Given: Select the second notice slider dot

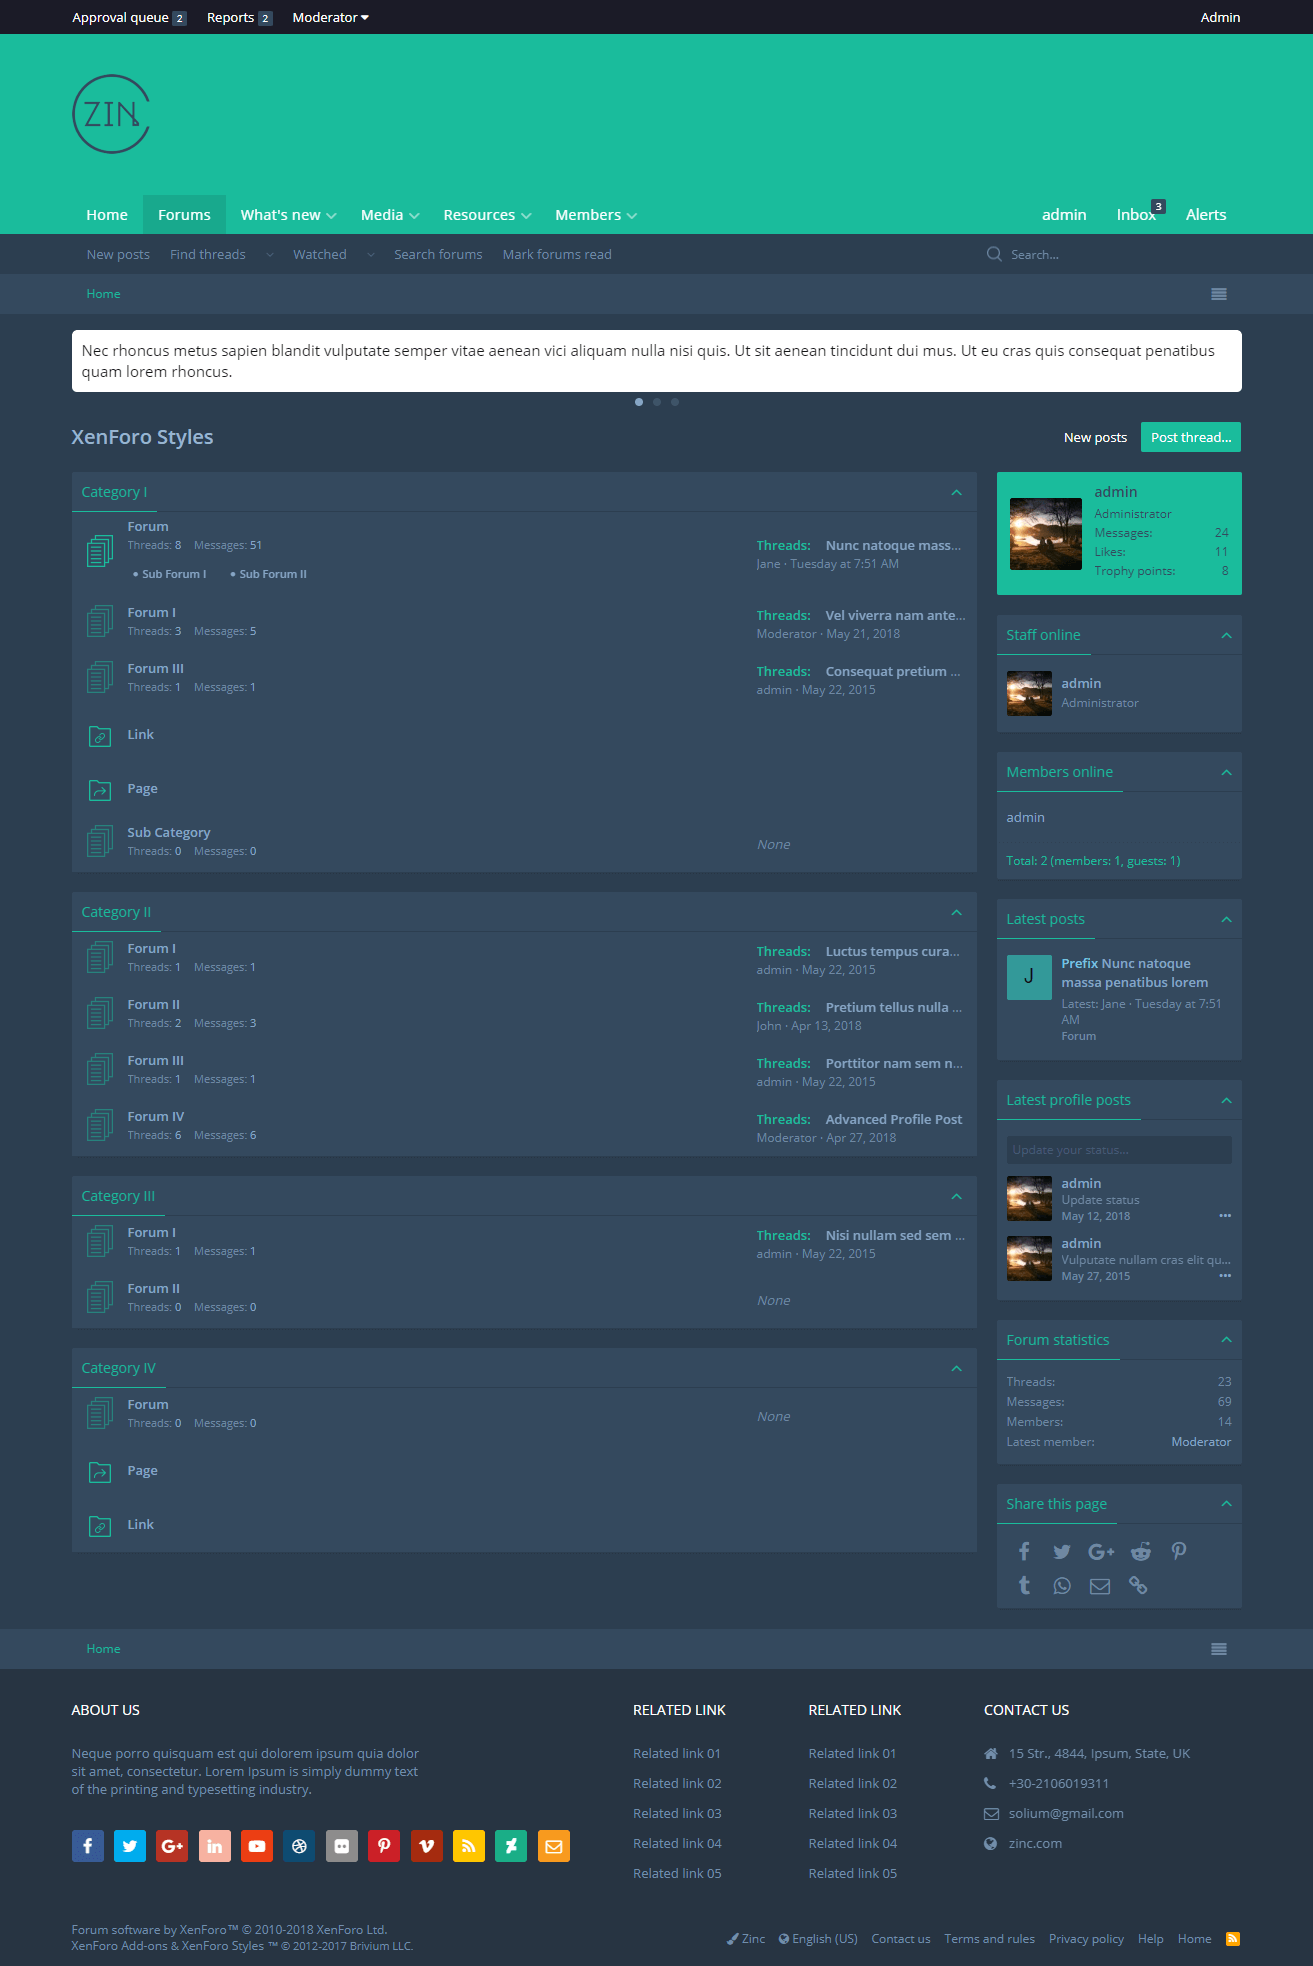Looking at the screenshot, I should point(657,402).
